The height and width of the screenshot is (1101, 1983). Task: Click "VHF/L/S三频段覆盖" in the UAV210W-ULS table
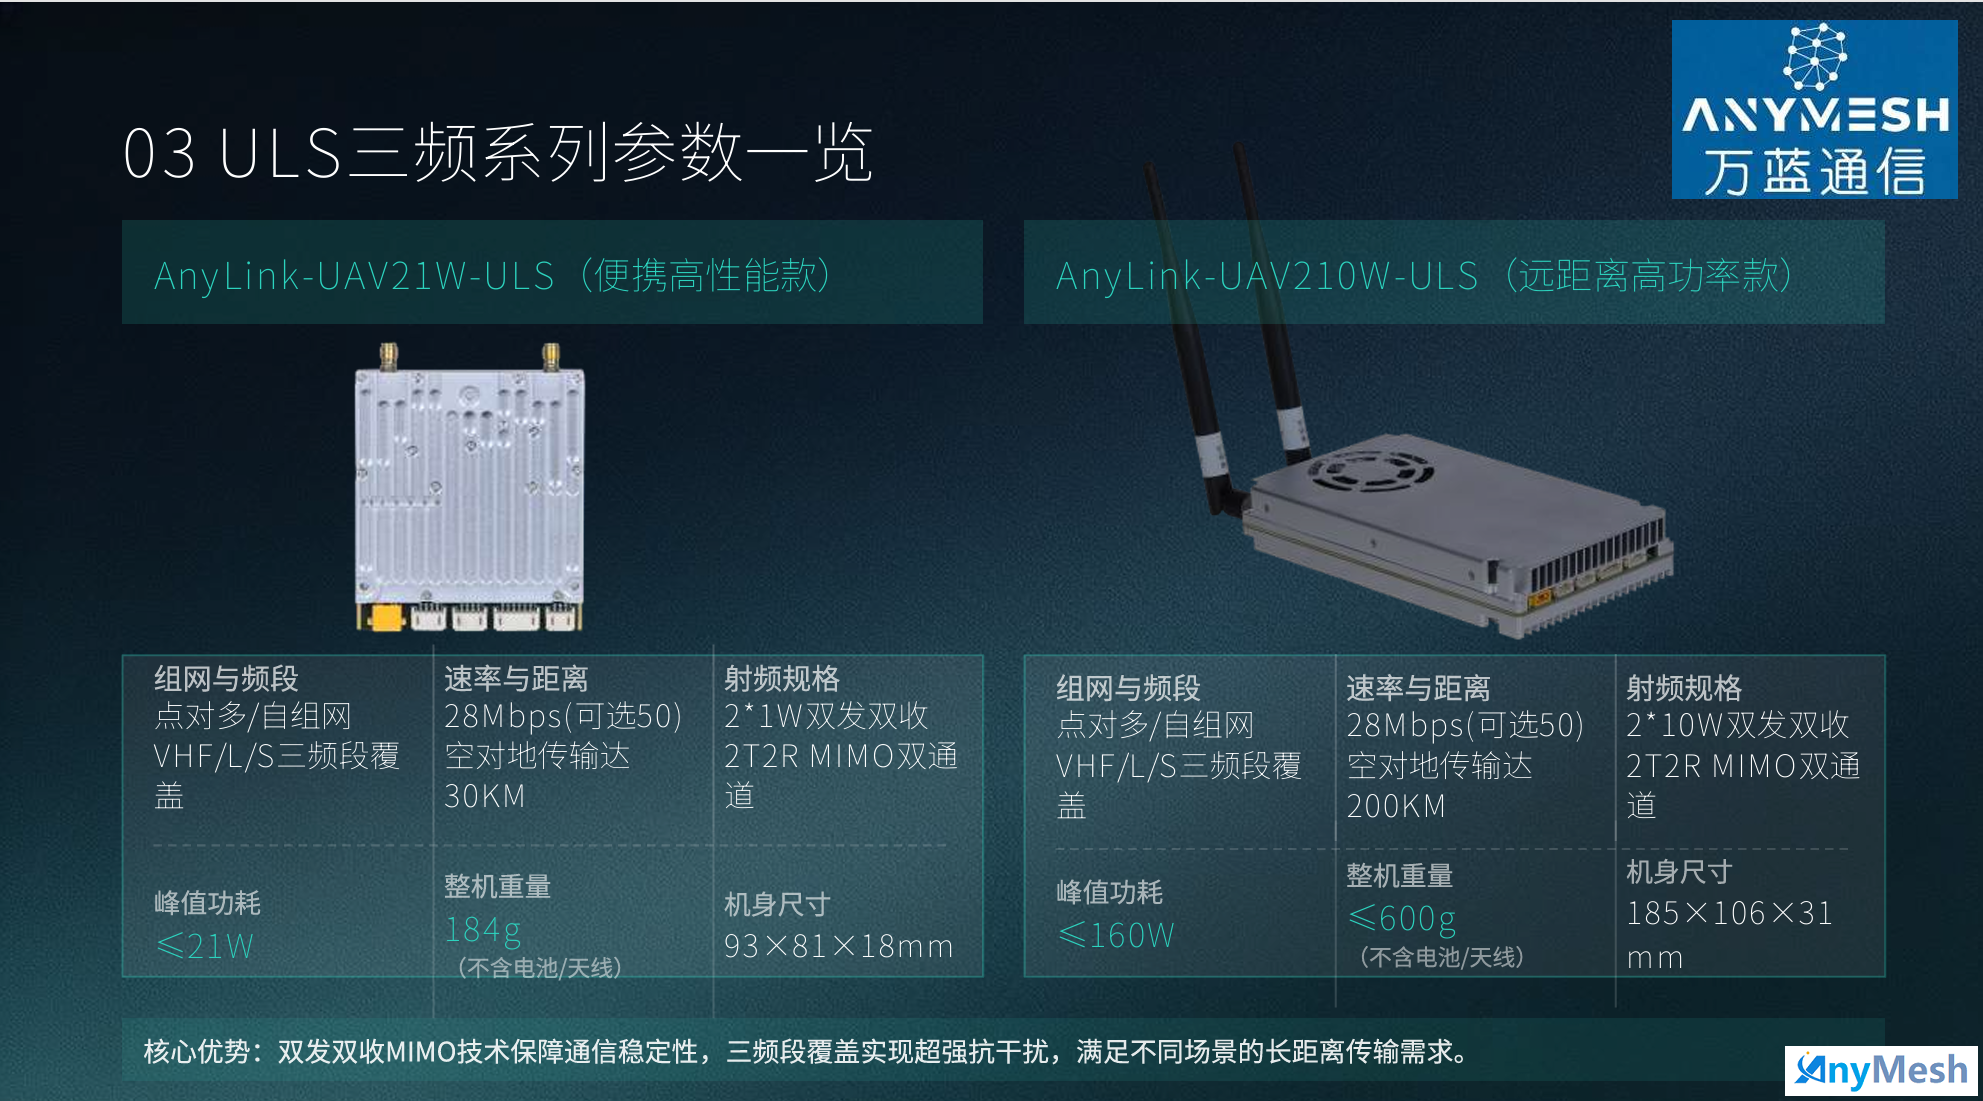tap(1178, 785)
